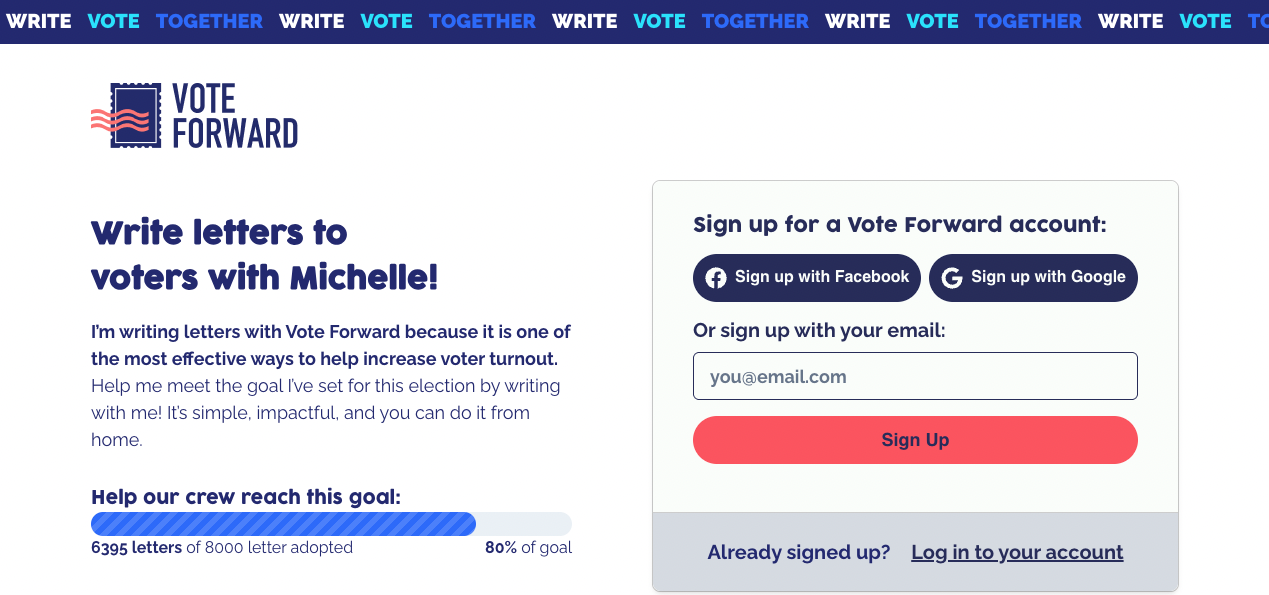Click the 6395 letters count text
Image resolution: width=1269 pixels, height=595 pixels.
pos(137,548)
